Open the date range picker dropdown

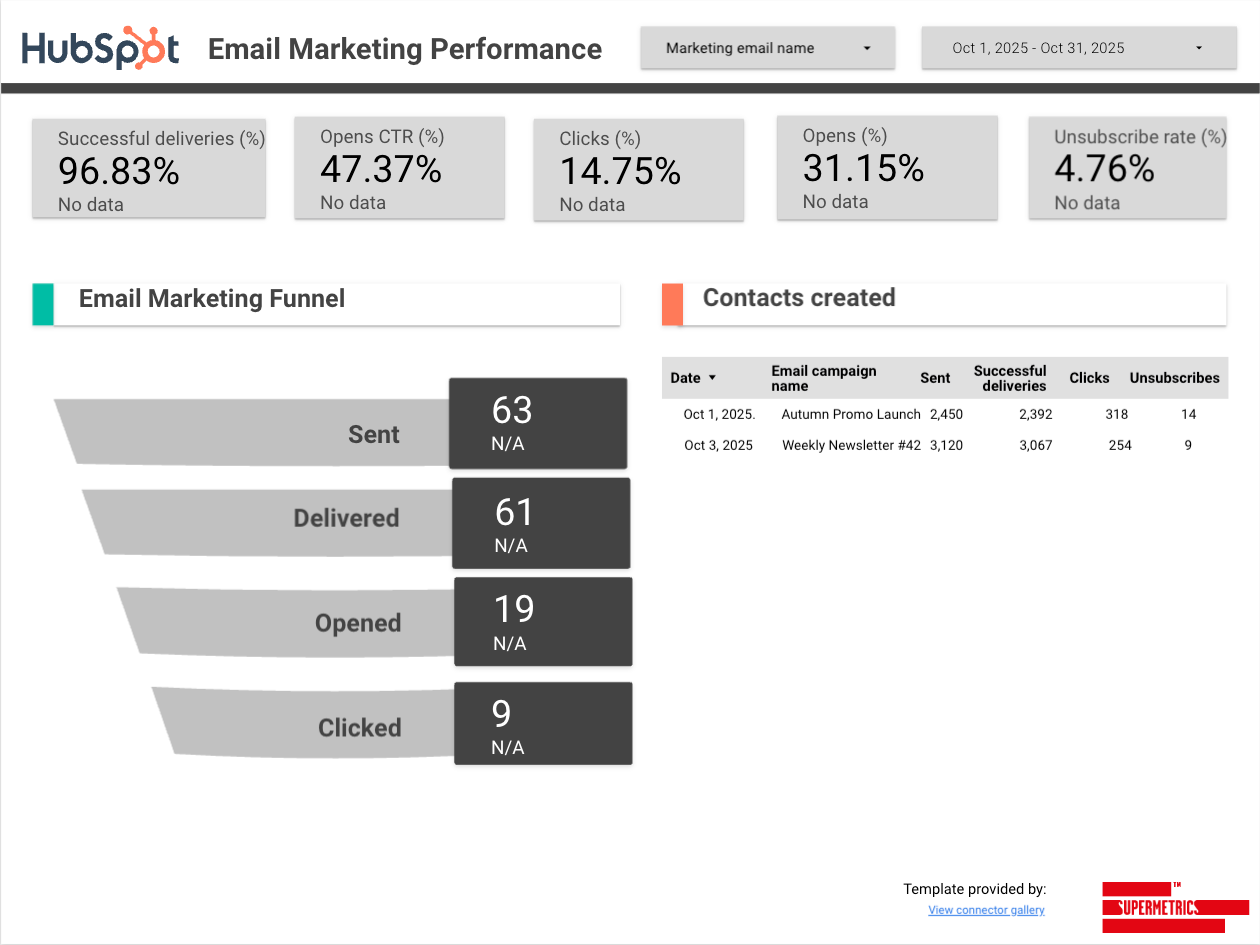pos(1075,48)
